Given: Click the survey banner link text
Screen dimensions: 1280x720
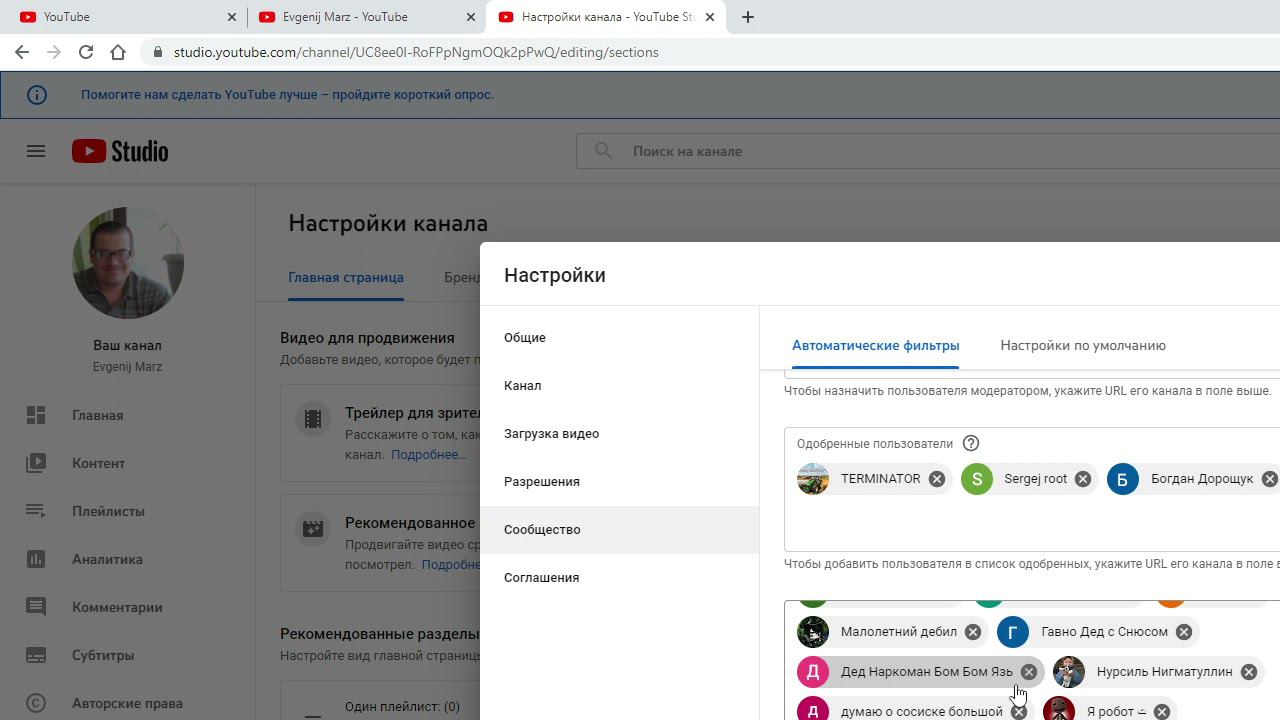Looking at the screenshot, I should pyautogui.click(x=287, y=95).
